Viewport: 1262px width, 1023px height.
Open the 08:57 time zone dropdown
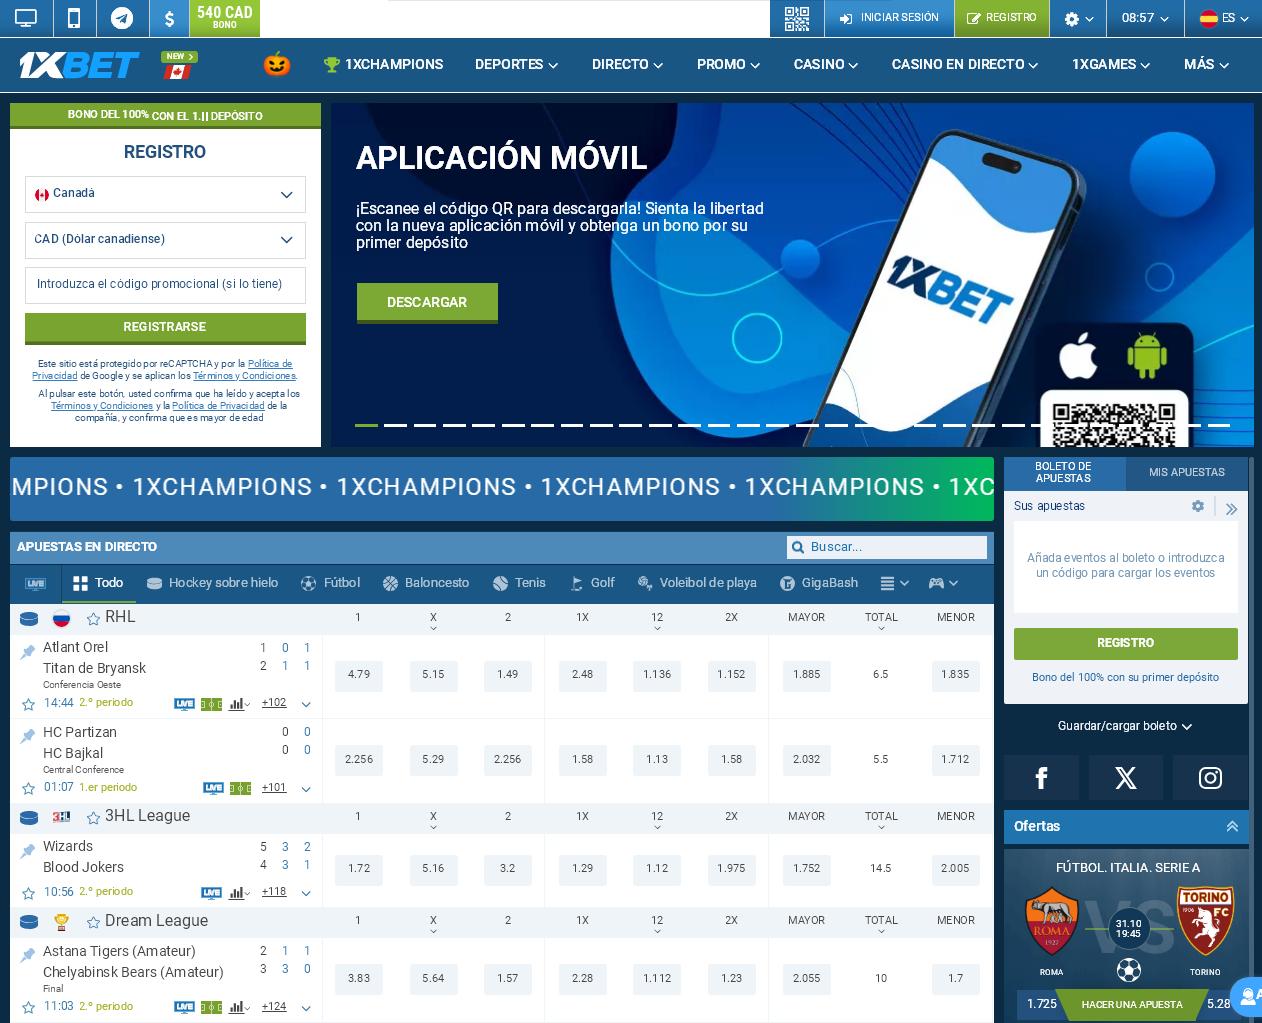coord(1145,18)
